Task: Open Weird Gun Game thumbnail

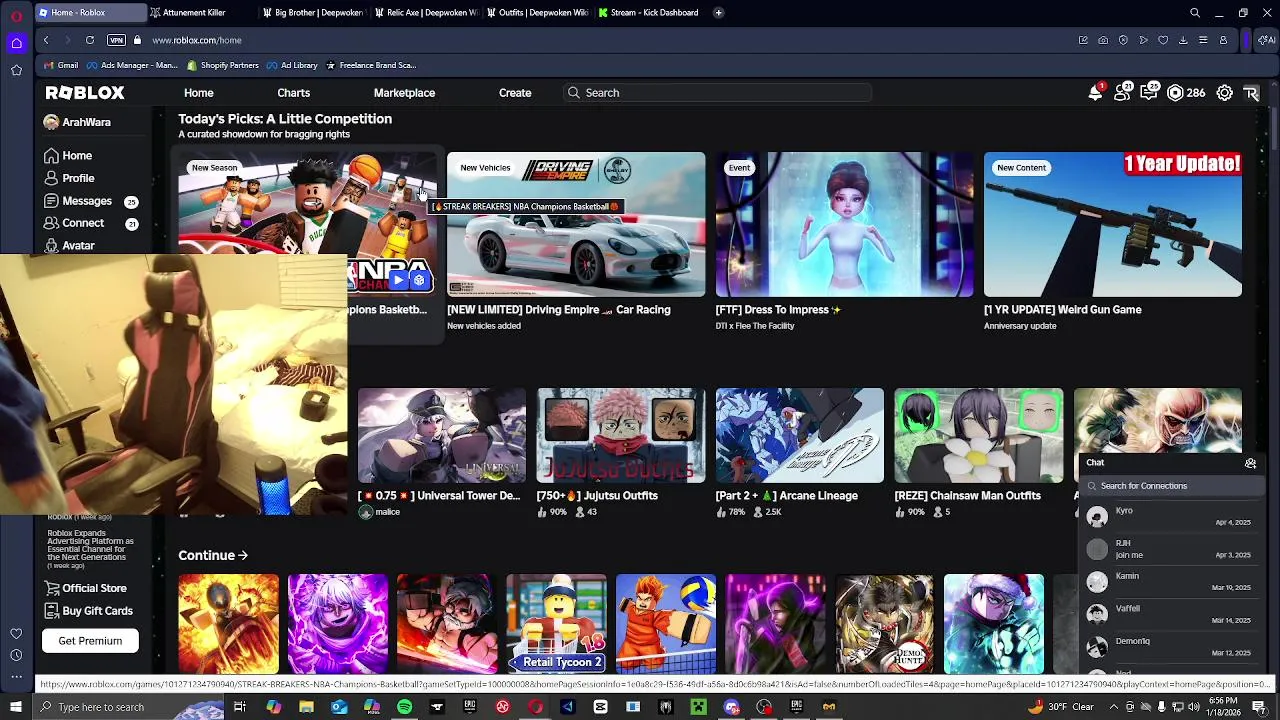Action: (1113, 225)
